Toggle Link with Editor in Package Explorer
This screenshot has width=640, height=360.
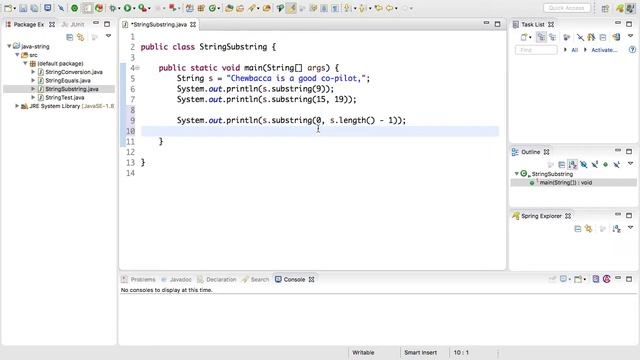(x=81, y=38)
